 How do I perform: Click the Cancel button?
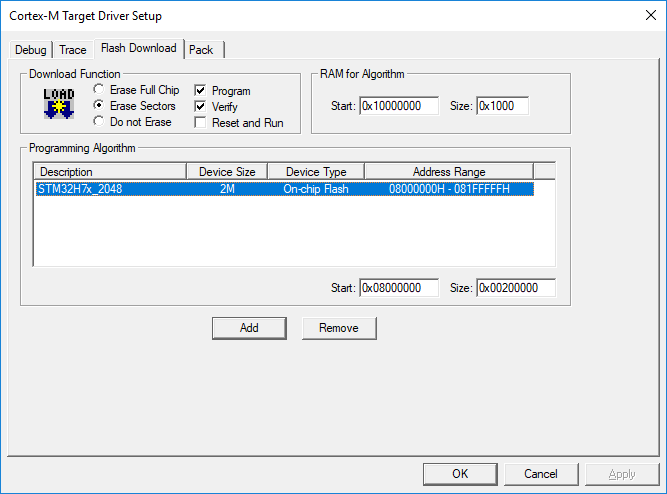(541, 474)
